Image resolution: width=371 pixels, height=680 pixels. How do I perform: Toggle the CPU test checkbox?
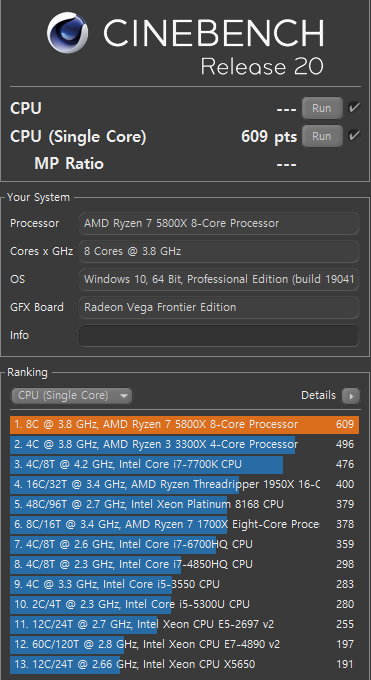click(x=355, y=108)
